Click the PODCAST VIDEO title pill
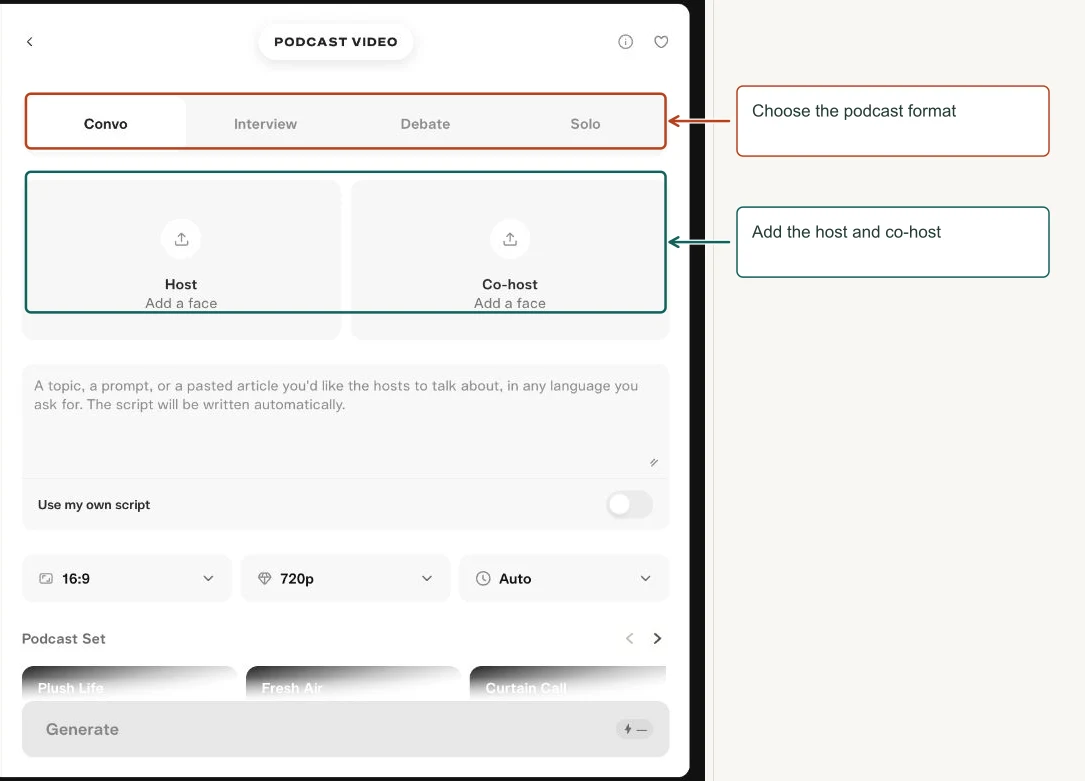This screenshot has height=781, width=1085. [336, 42]
